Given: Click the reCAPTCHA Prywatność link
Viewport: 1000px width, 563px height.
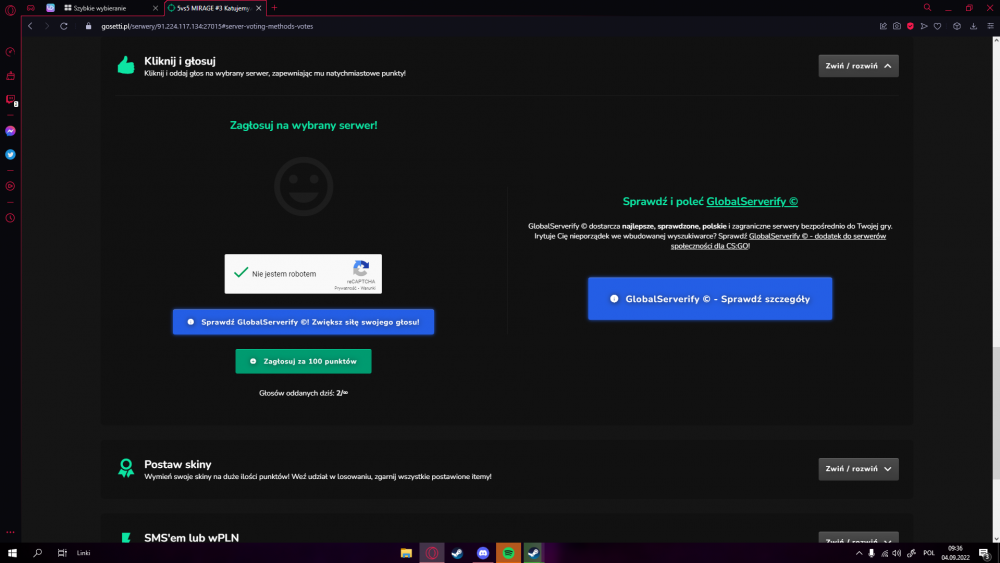Looking at the screenshot, I should 345,288.
